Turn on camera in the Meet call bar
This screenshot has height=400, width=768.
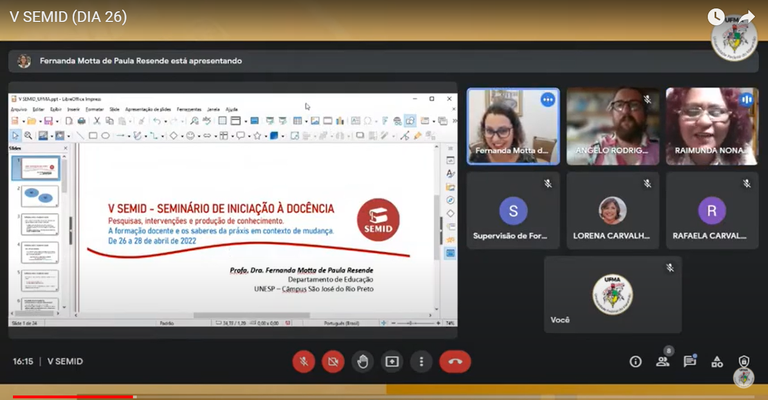(333, 362)
